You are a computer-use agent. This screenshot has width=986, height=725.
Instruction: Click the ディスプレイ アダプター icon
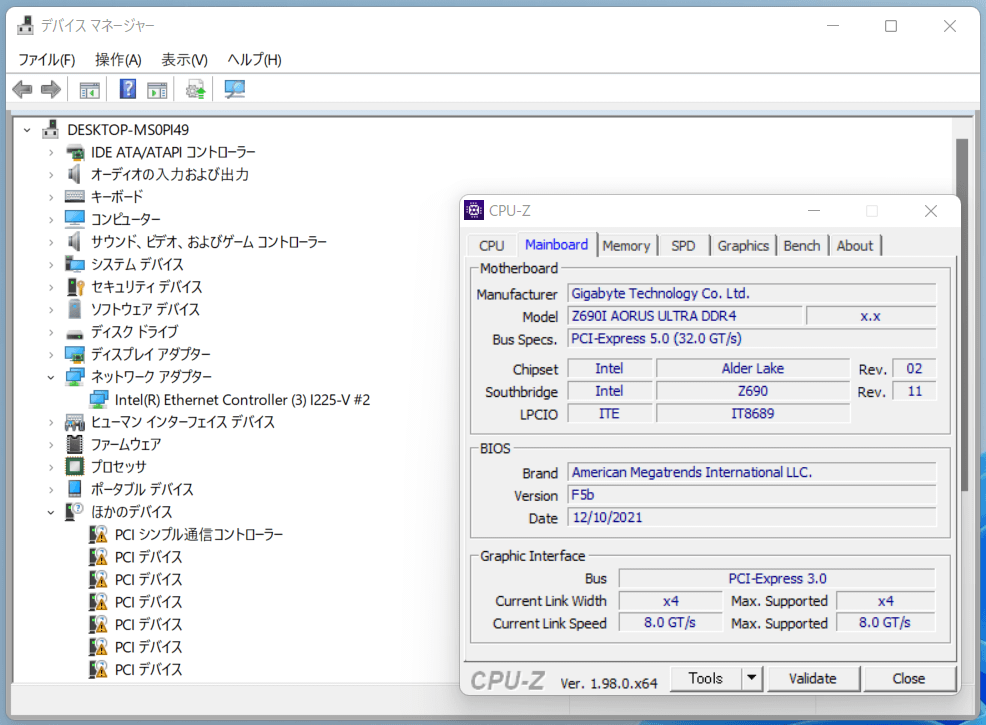click(x=75, y=355)
